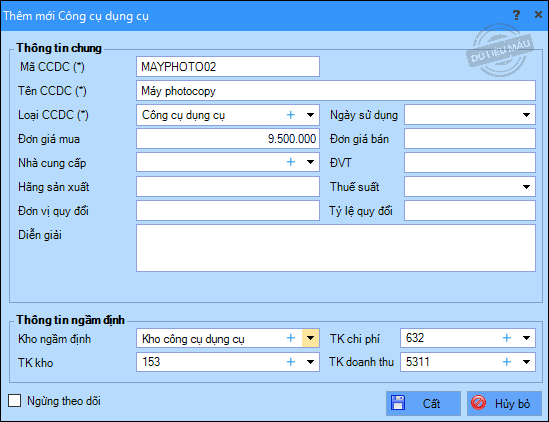549x422 pixels.
Task: Click the plus icon in TK kho field
Action: (x=291, y=362)
